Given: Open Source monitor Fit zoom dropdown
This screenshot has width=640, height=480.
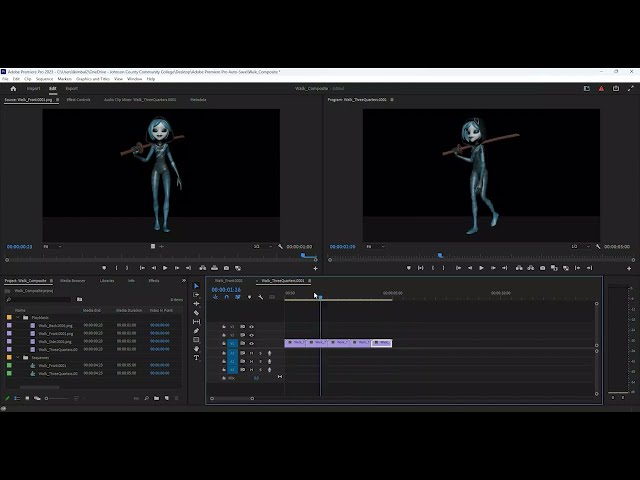Looking at the screenshot, I should pos(52,247).
